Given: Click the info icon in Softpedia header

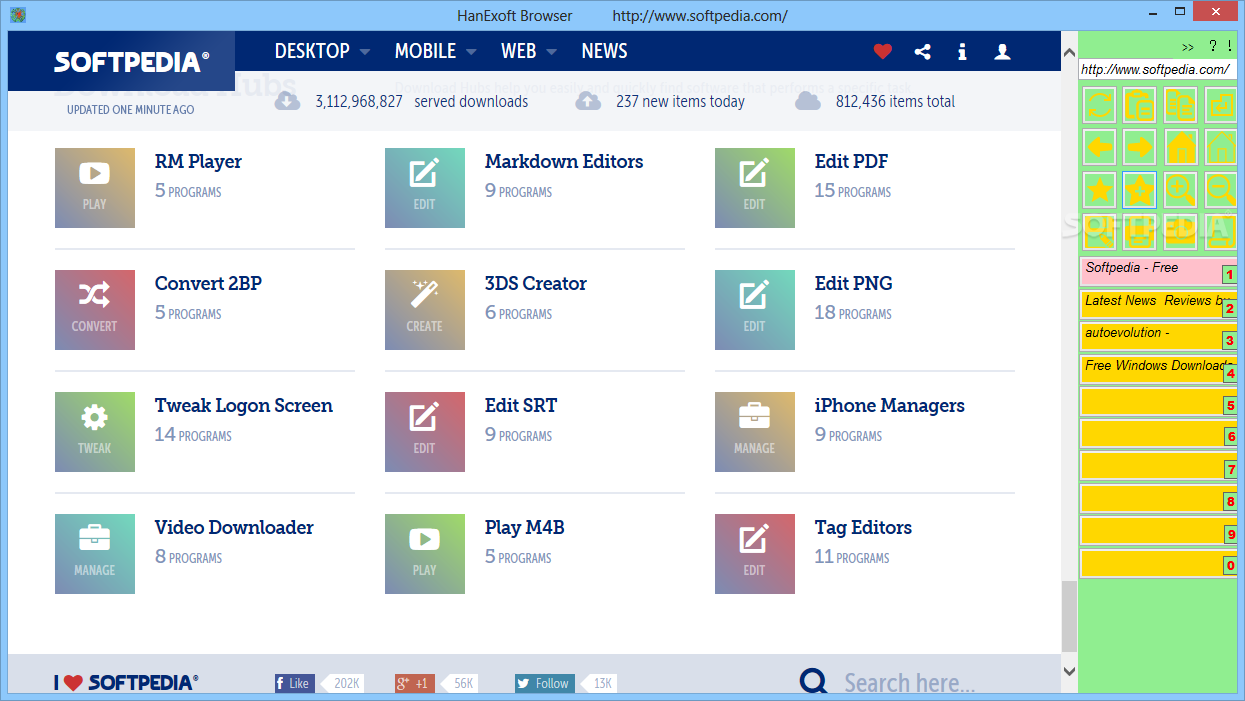Looking at the screenshot, I should tap(962, 51).
